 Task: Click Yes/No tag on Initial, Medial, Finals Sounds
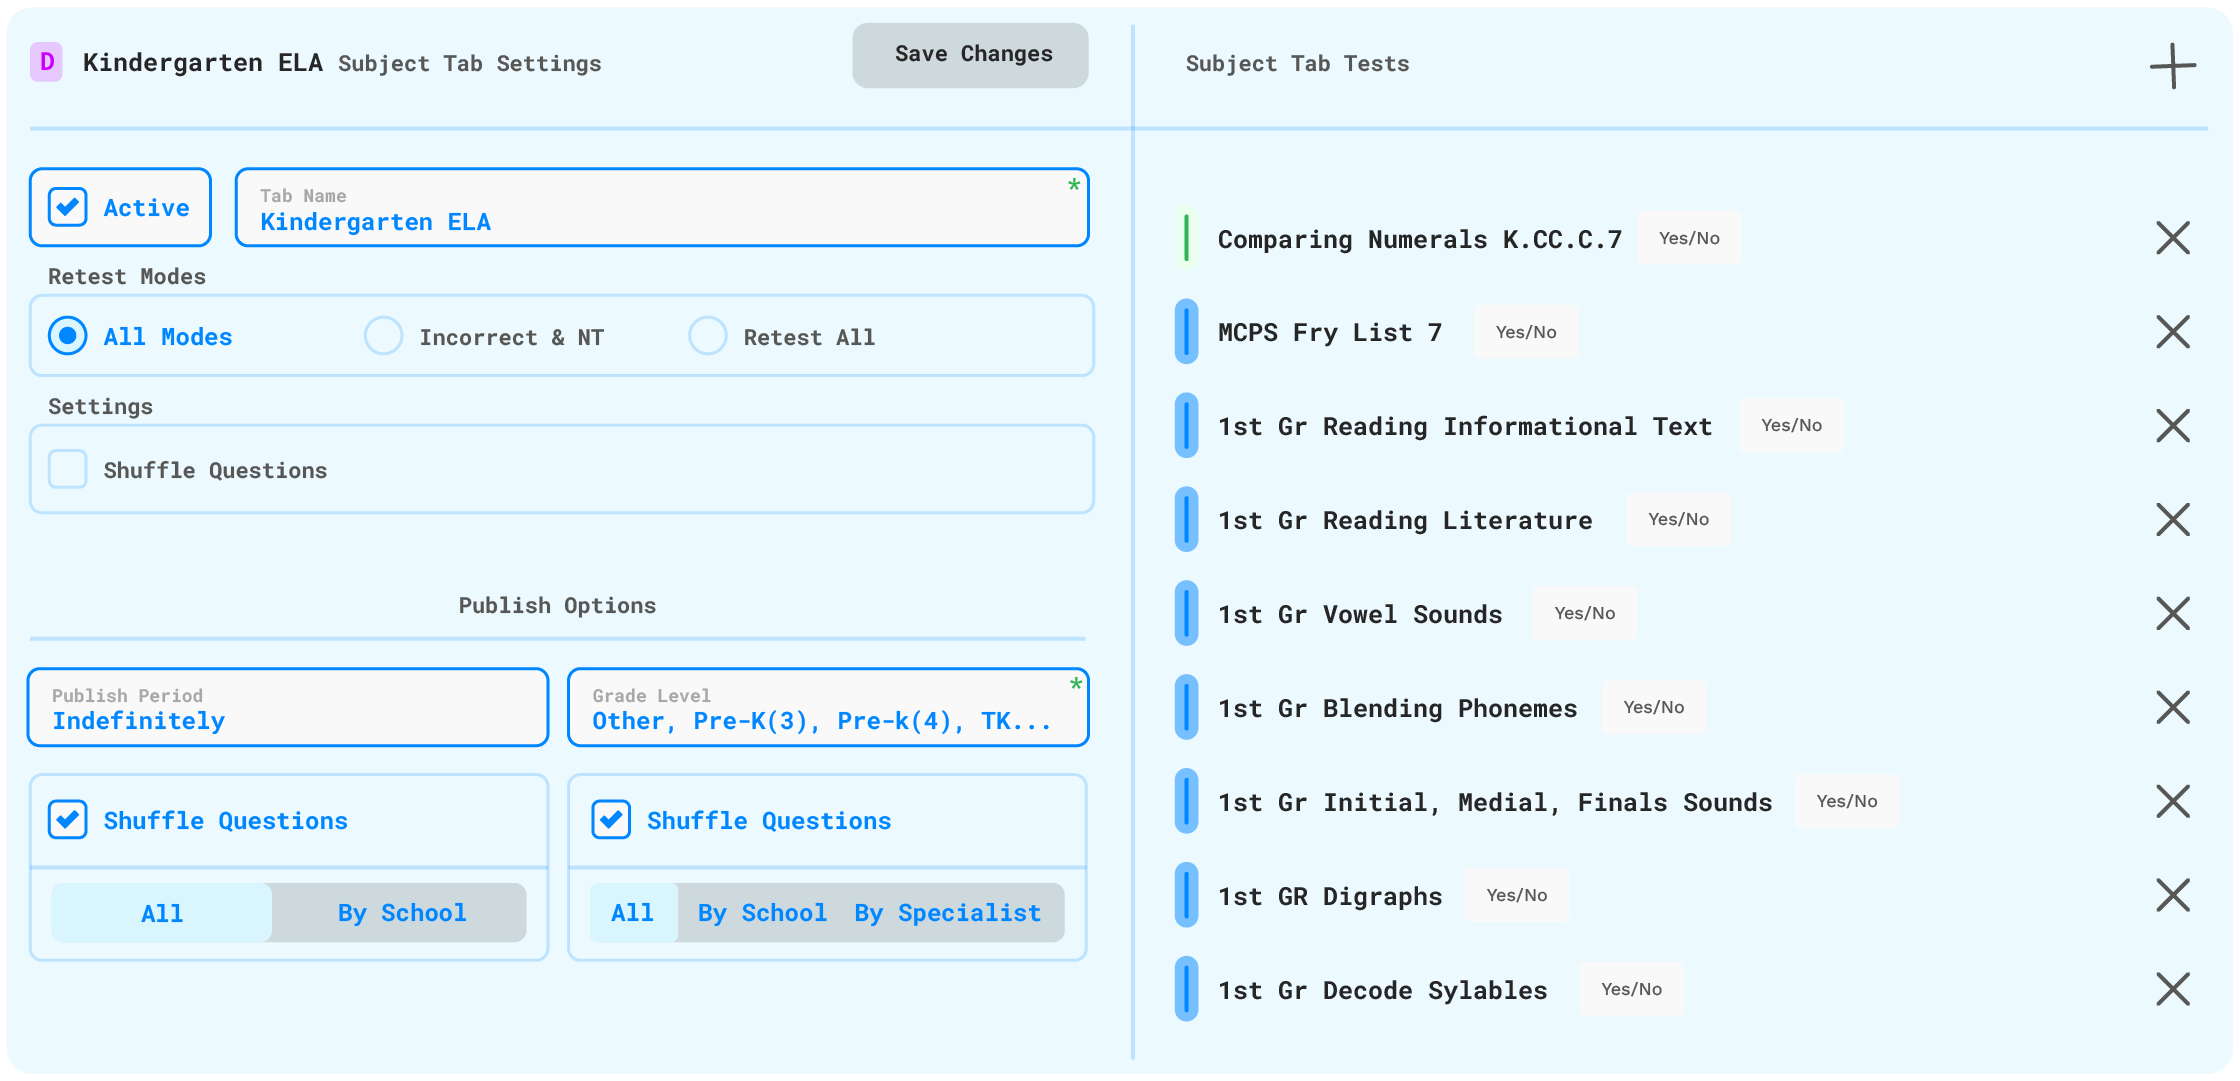point(1846,801)
